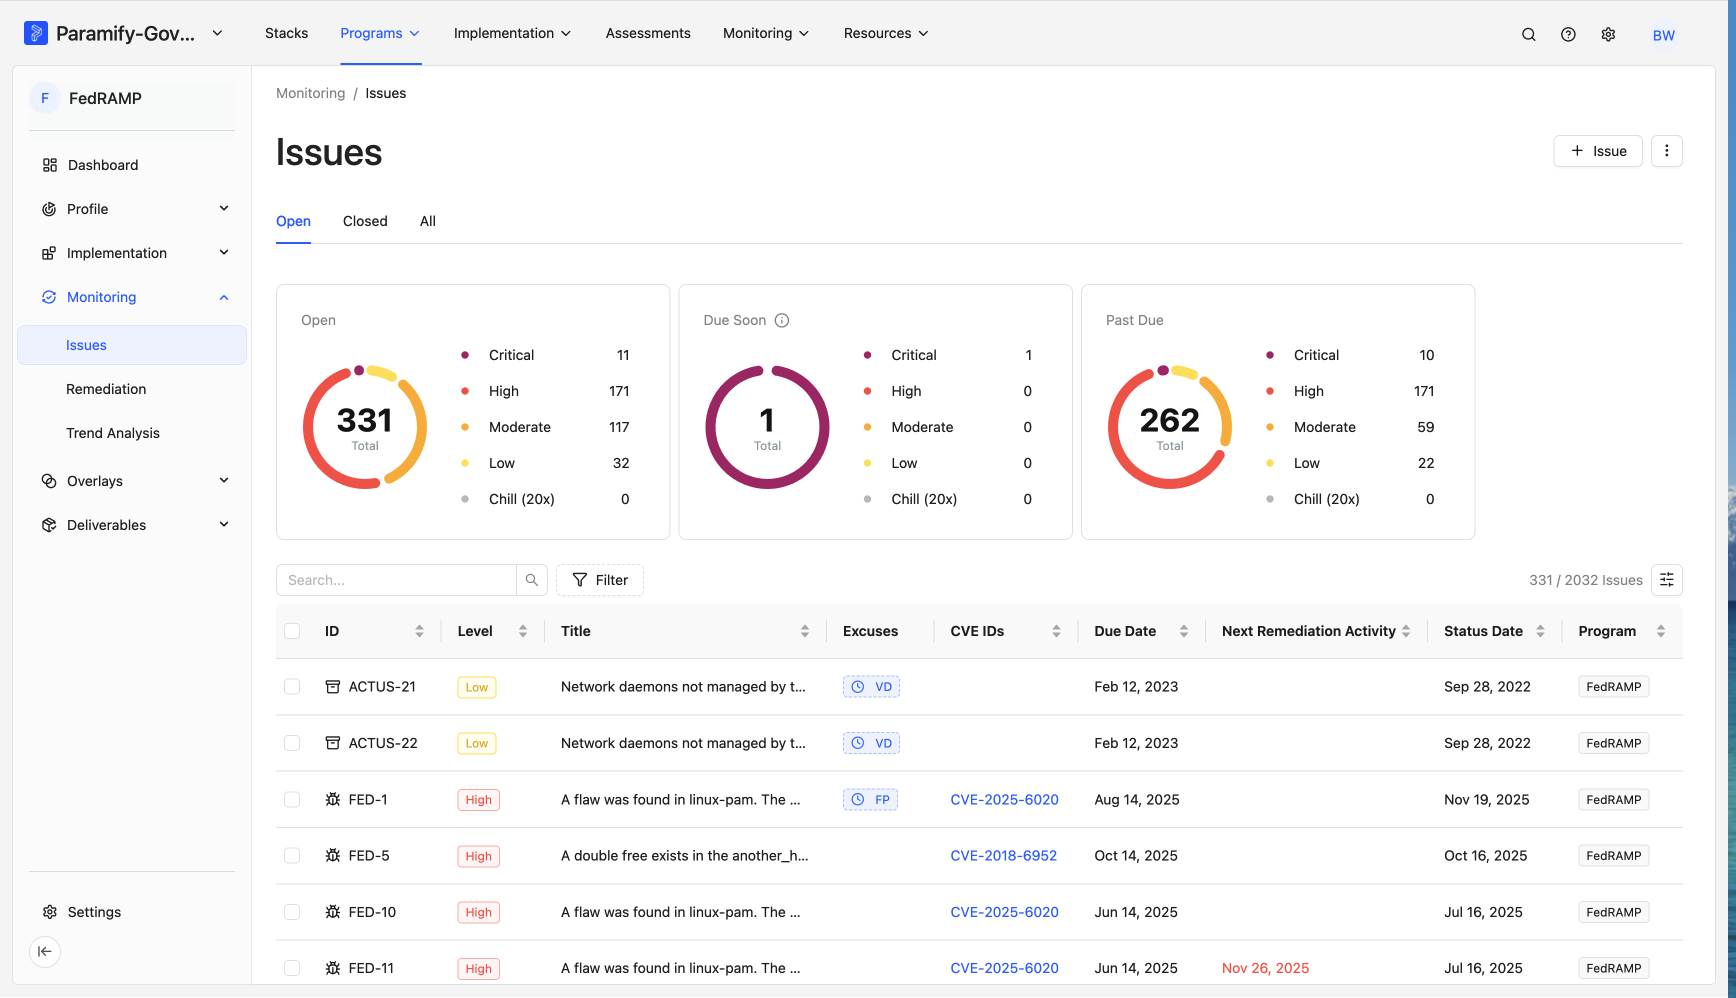The height and width of the screenshot is (998, 1736).
Task: Click the sidebar collapse arrow icon
Action: (45, 951)
